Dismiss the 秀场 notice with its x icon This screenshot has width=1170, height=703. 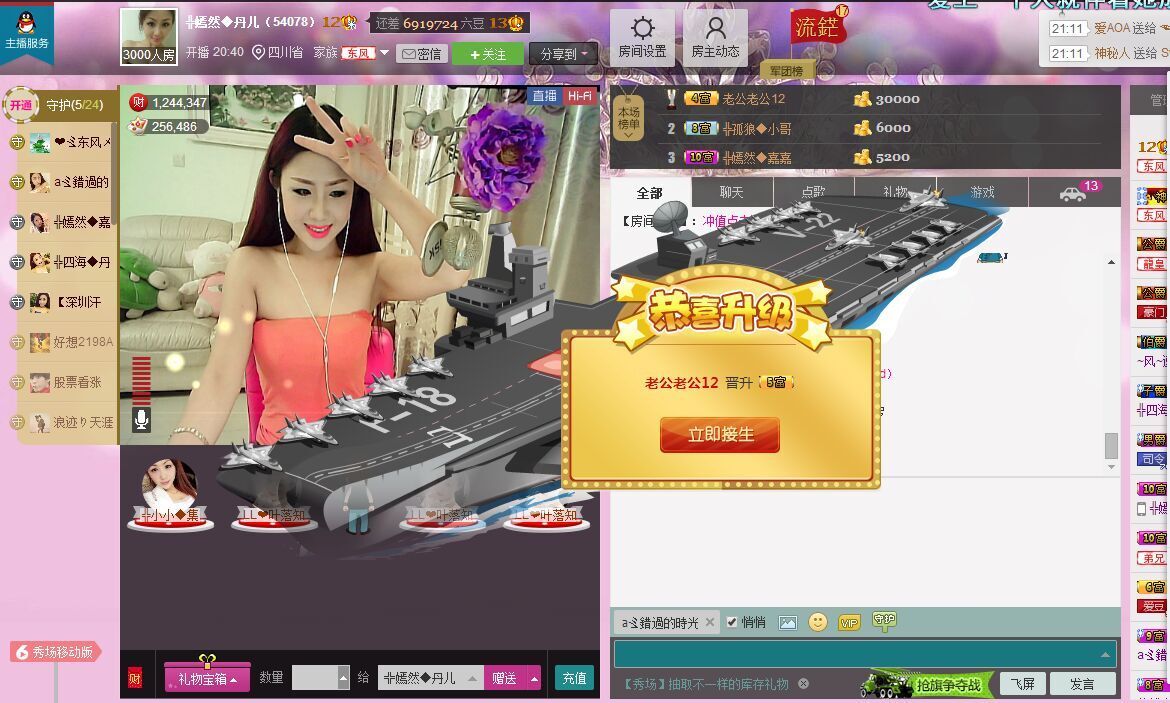803,684
